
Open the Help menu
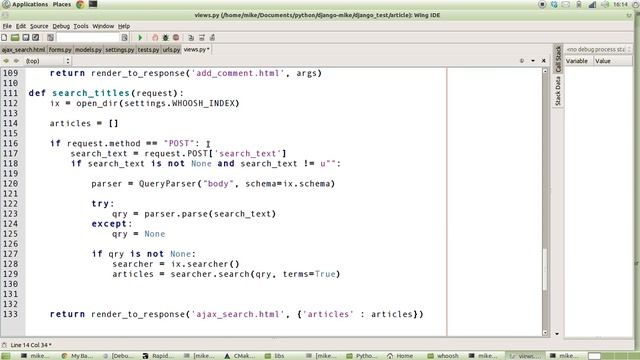(124, 26)
